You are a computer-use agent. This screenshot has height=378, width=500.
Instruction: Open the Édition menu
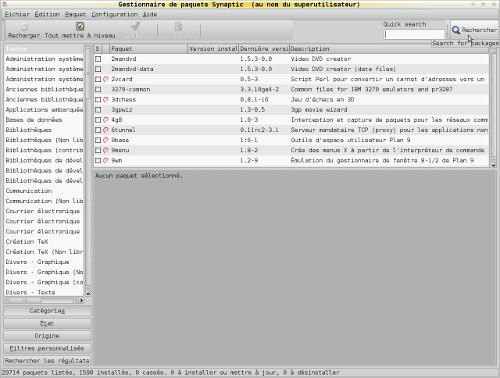point(47,14)
